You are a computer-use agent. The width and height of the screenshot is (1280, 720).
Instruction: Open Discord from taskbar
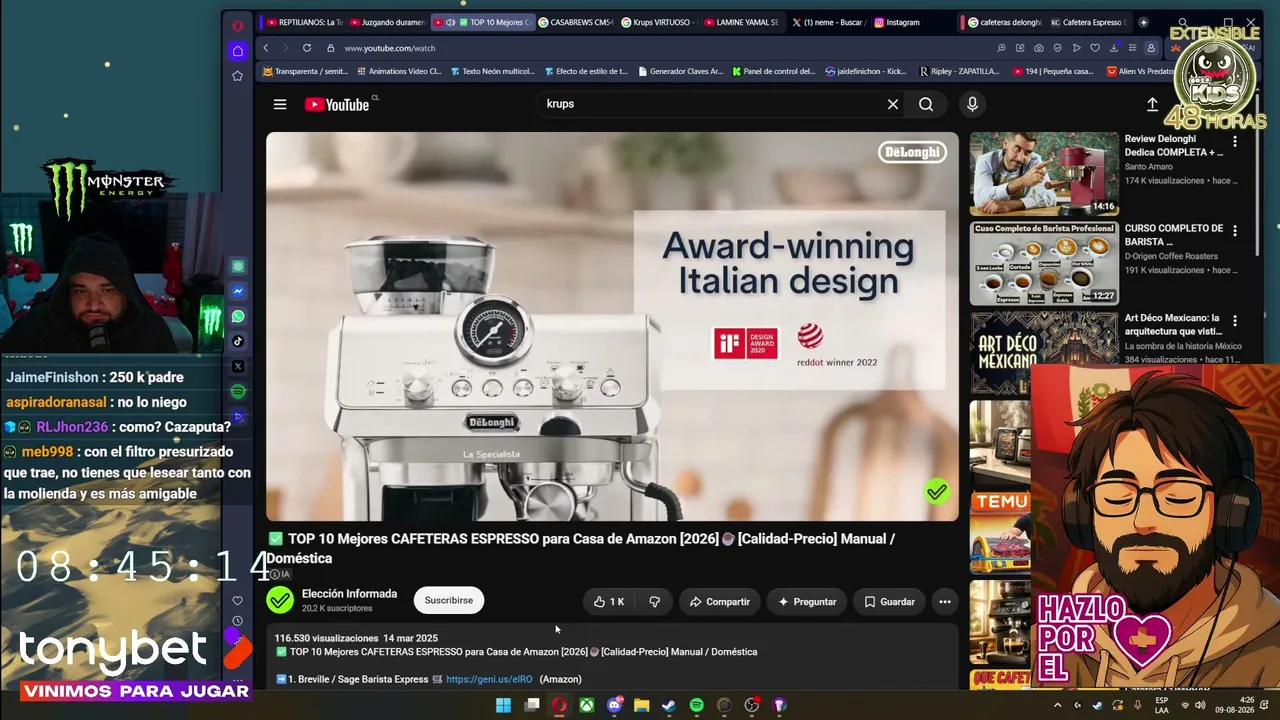tap(615, 705)
